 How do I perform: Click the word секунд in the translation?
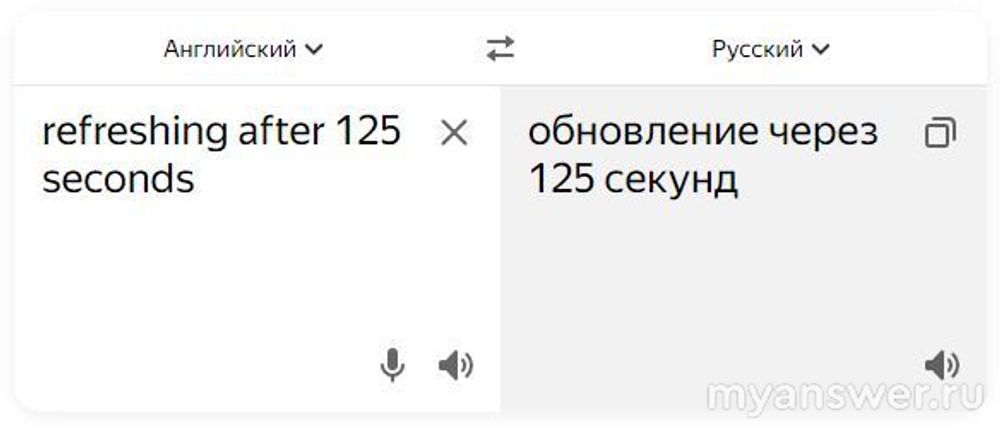click(671, 181)
